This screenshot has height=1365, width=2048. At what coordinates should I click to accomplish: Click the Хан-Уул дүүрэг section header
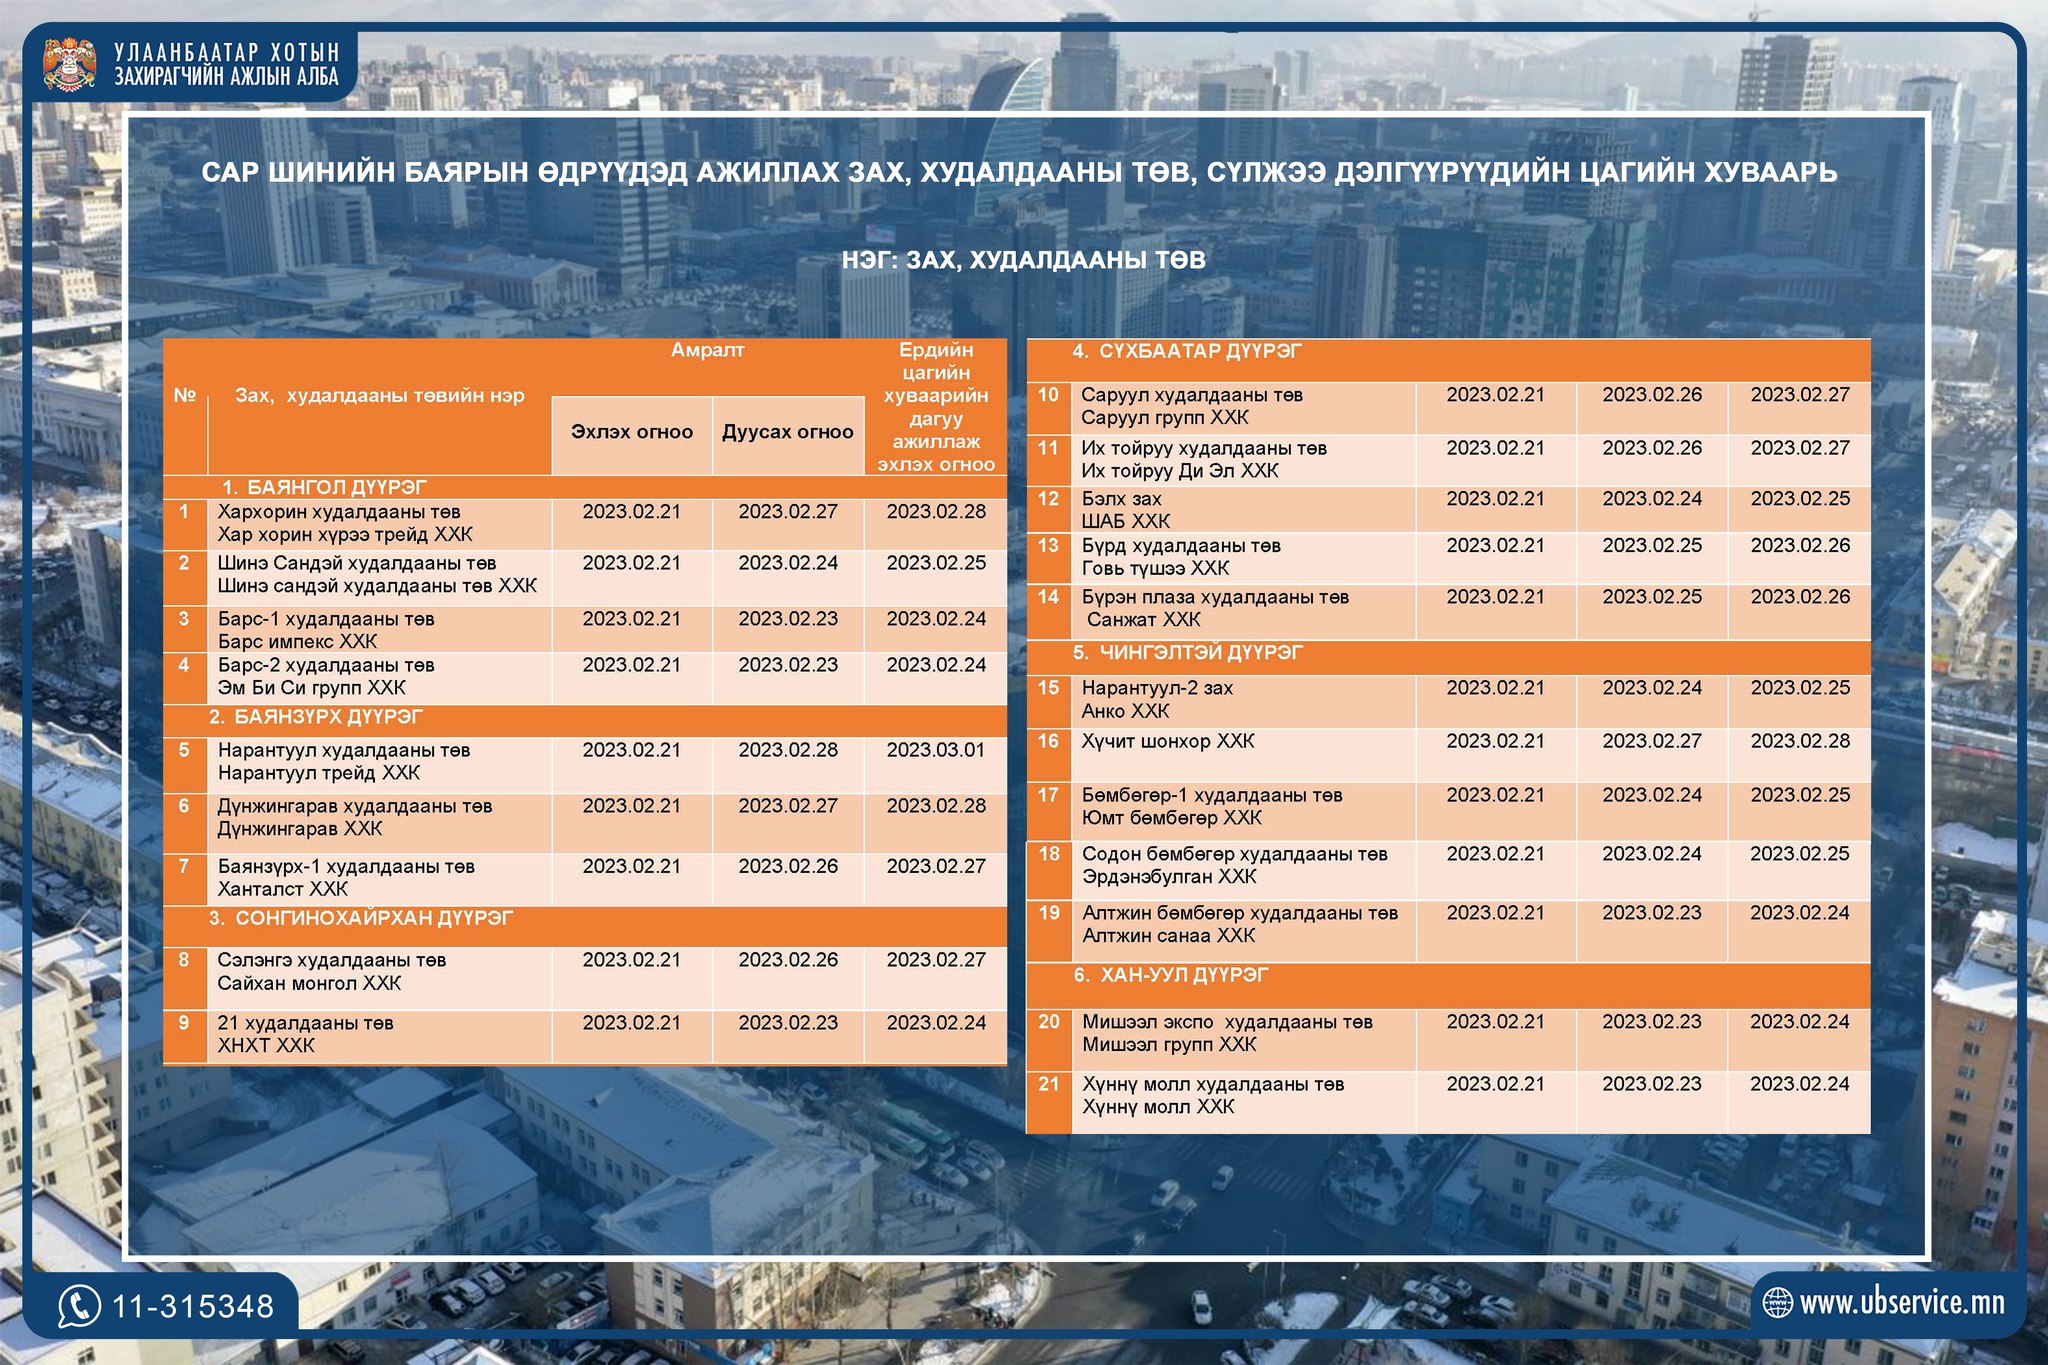coord(1170,974)
